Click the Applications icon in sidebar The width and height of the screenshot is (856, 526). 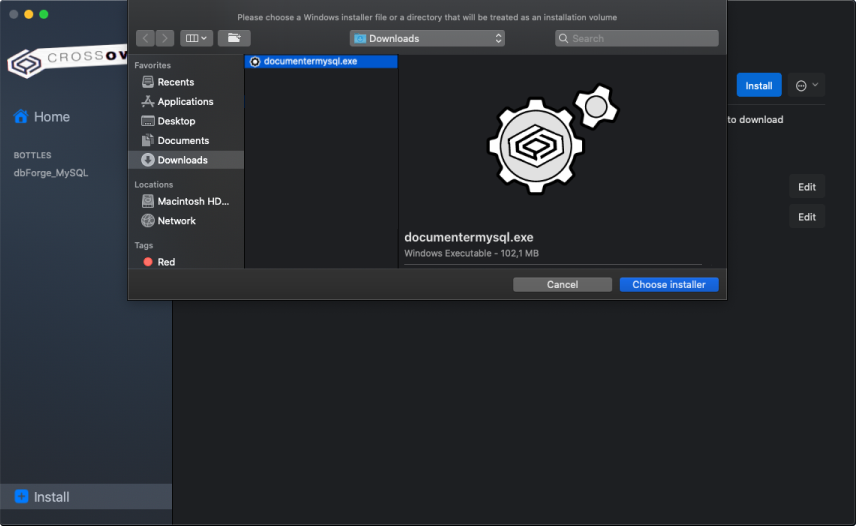tap(147, 101)
